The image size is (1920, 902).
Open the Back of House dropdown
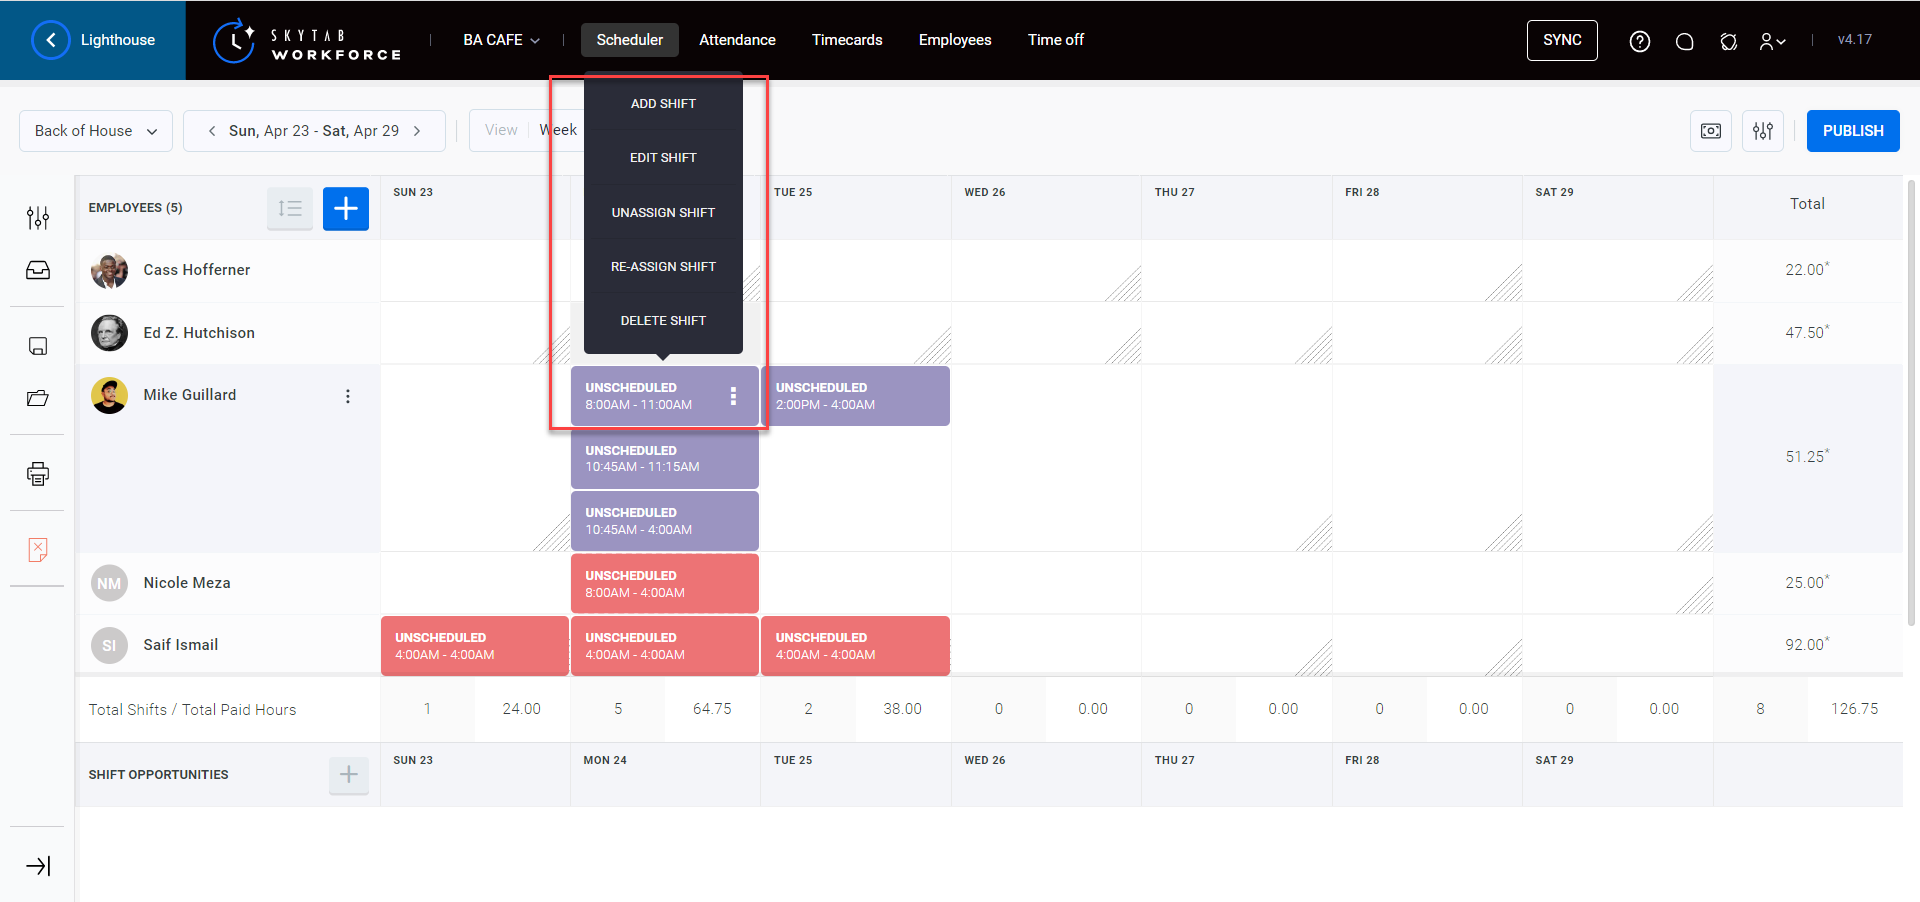click(x=95, y=130)
